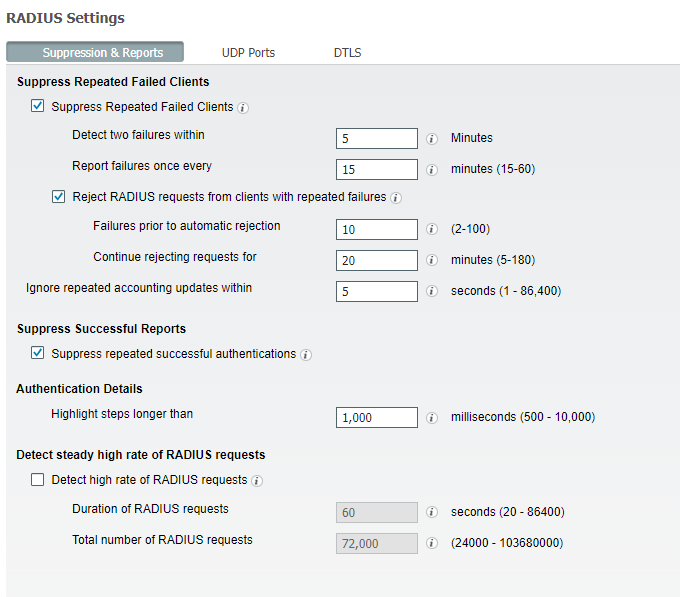
Task: Click the 'seconds (1 - 86,400)' range text
Action: click(x=506, y=291)
